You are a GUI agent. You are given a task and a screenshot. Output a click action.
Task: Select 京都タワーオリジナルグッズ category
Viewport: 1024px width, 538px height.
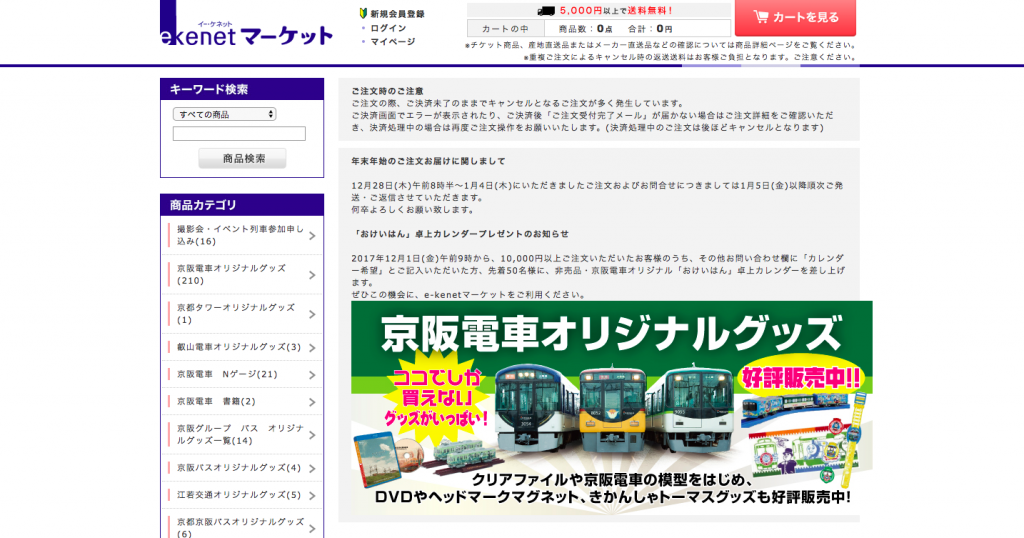tap(236, 313)
